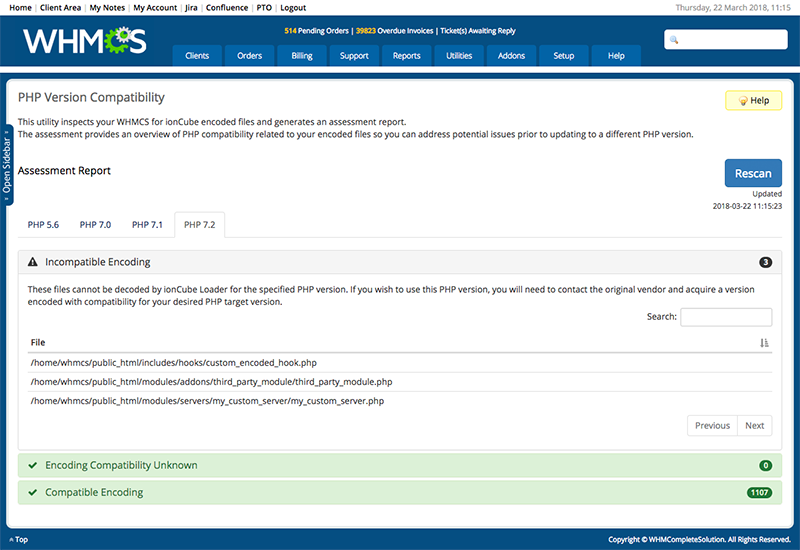Viewport: 800px width, 550px height.
Task: Click the badge showing 3 incompatible files
Action: point(765,262)
